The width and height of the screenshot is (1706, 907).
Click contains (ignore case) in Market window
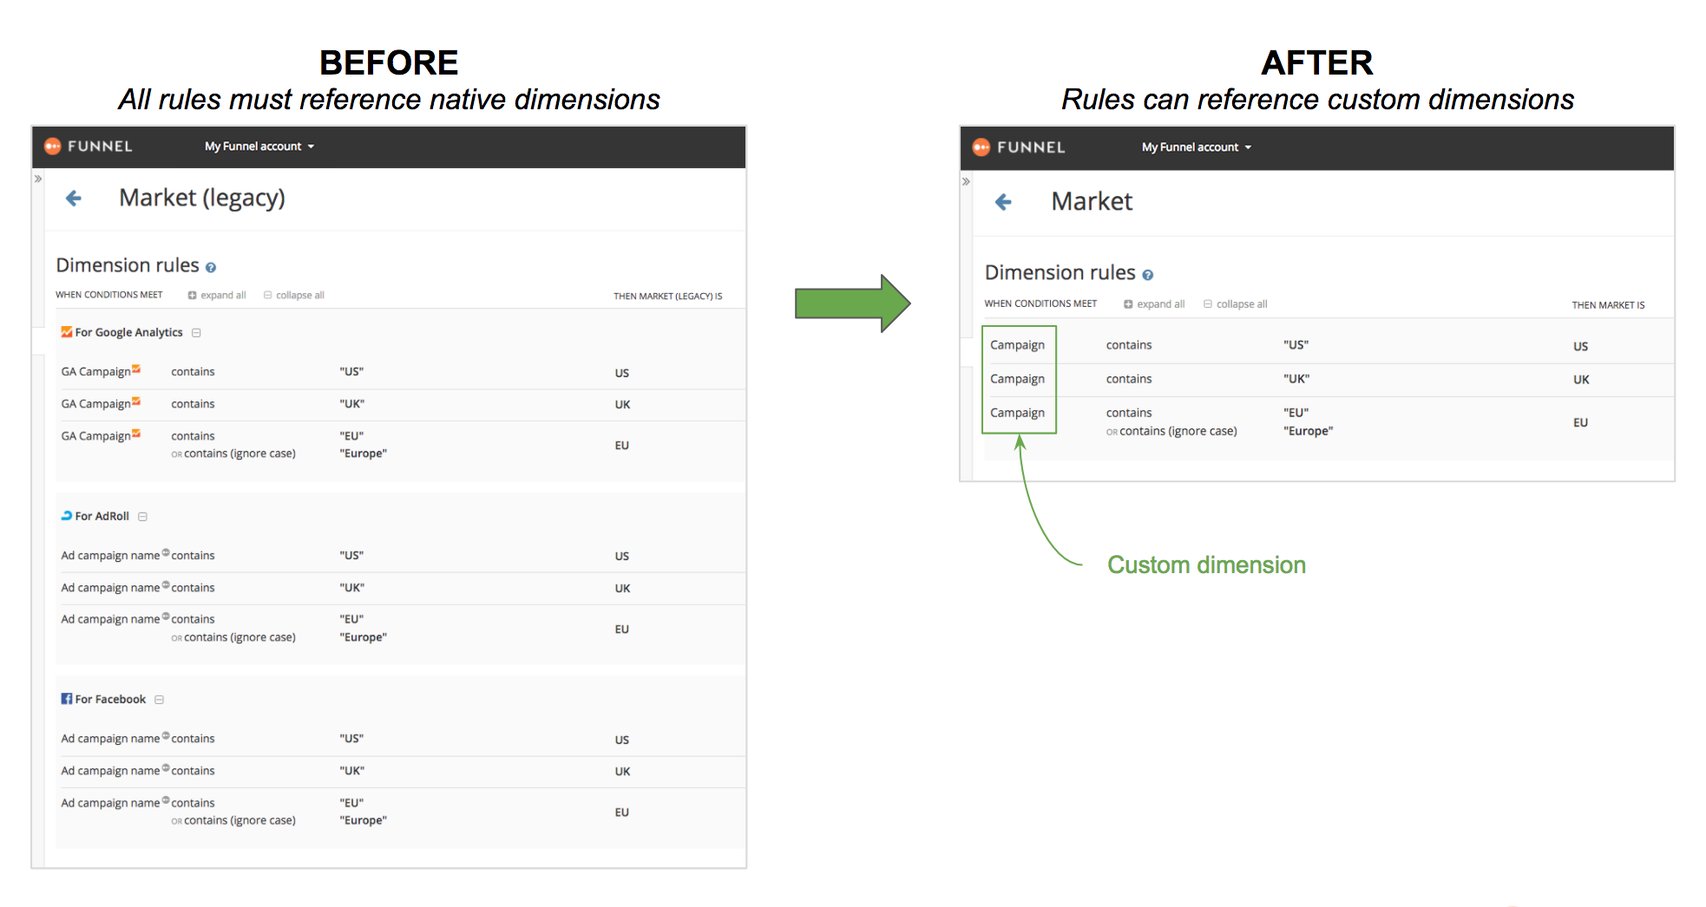click(x=1178, y=432)
